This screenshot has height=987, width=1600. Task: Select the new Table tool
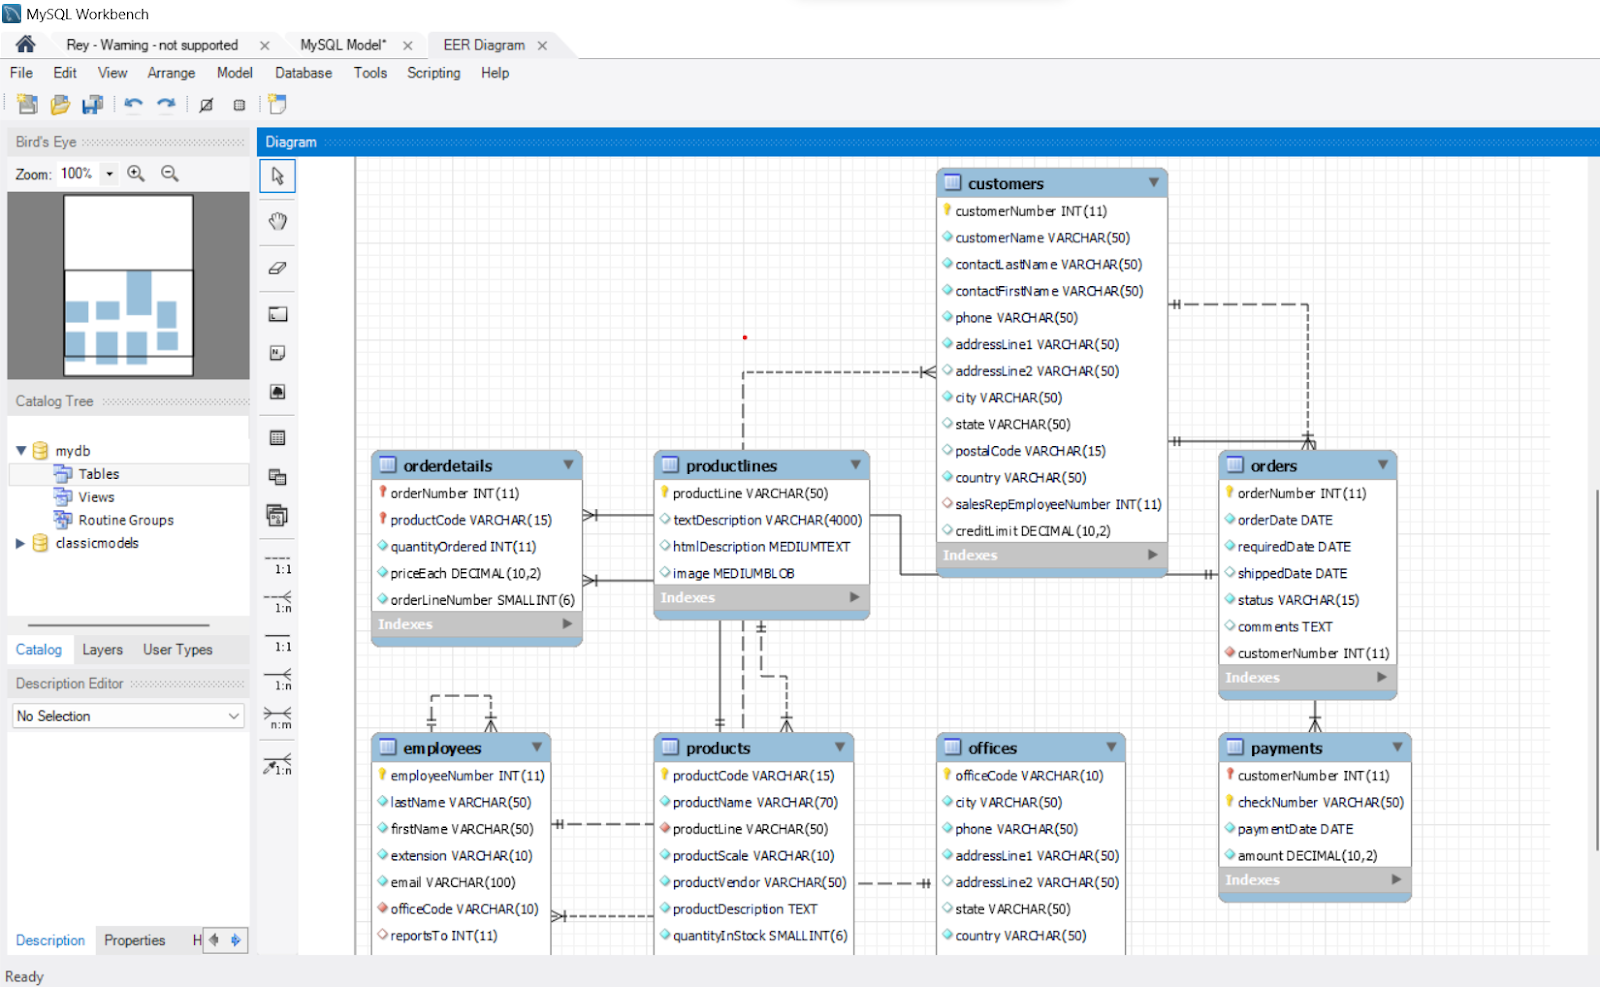278,438
